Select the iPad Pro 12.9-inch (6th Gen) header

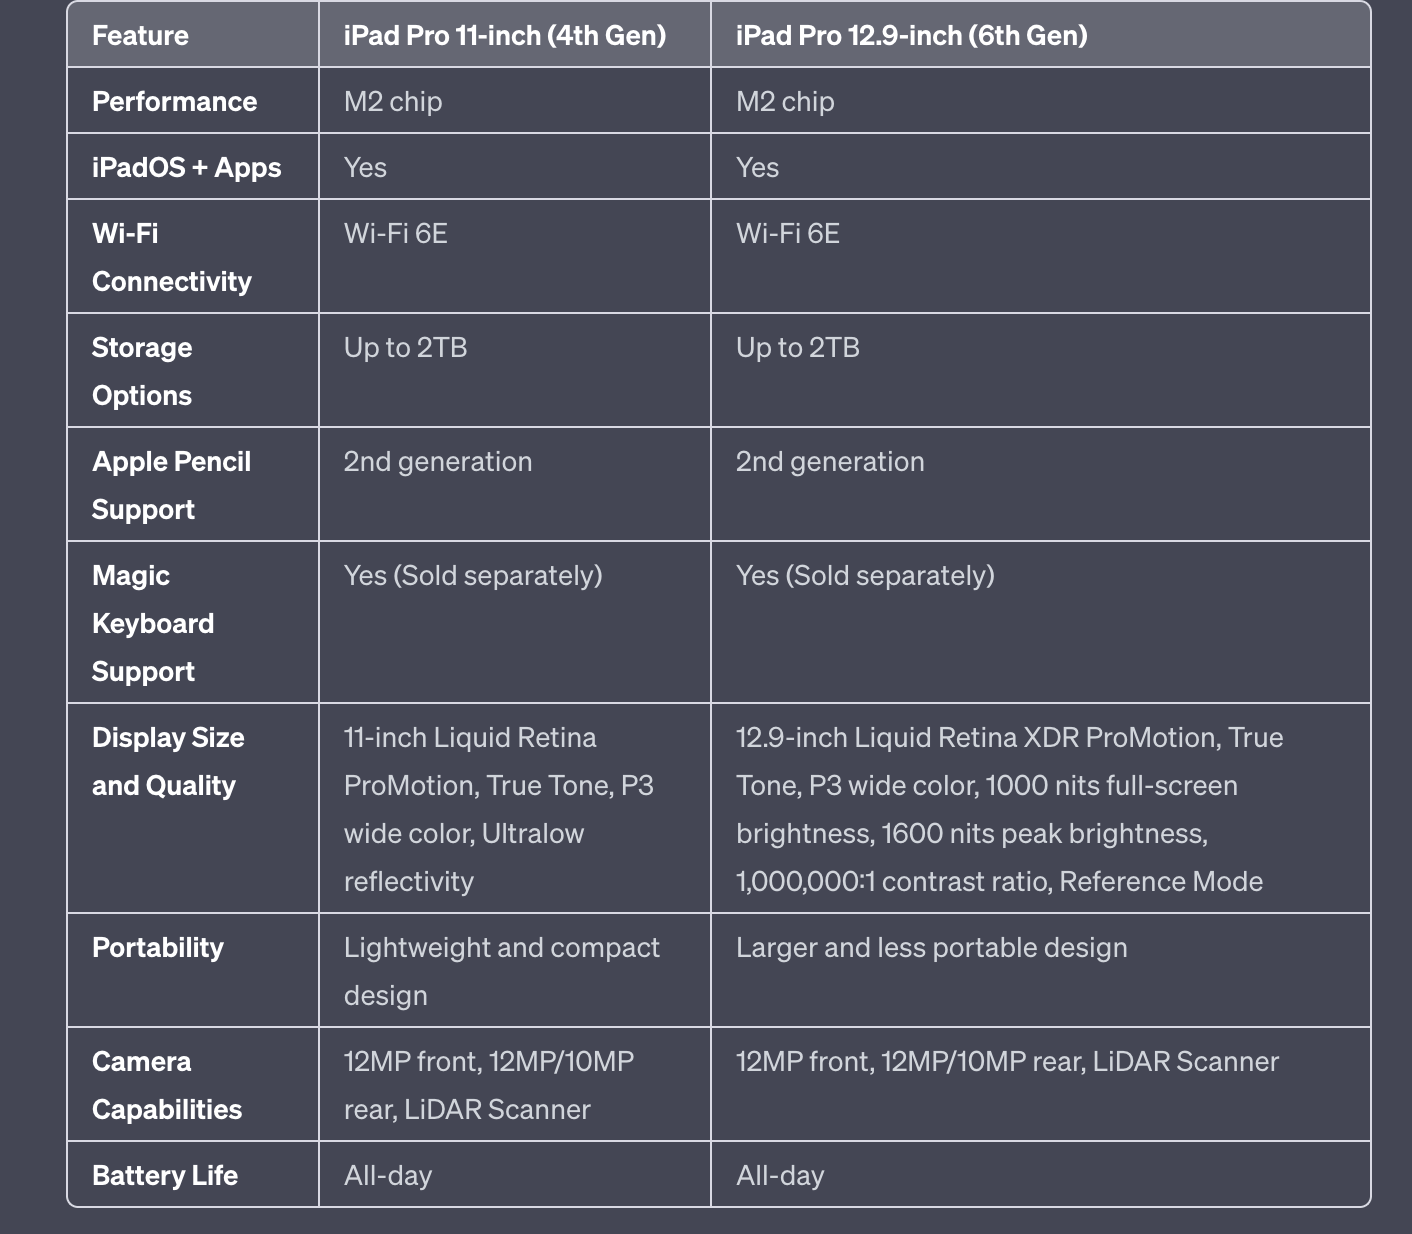(912, 35)
